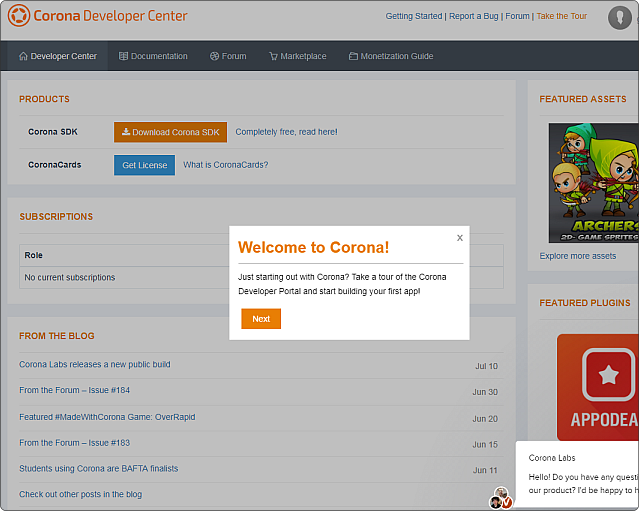639x511 pixels.
Task: Open the user profile avatar icon
Action: (x=619, y=18)
